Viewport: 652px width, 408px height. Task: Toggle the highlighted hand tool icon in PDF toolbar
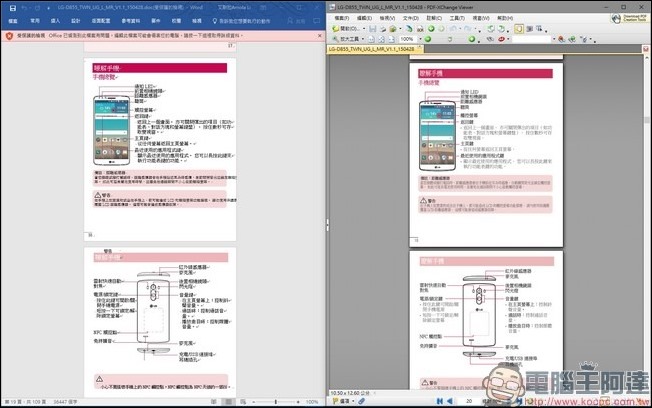[519, 29]
